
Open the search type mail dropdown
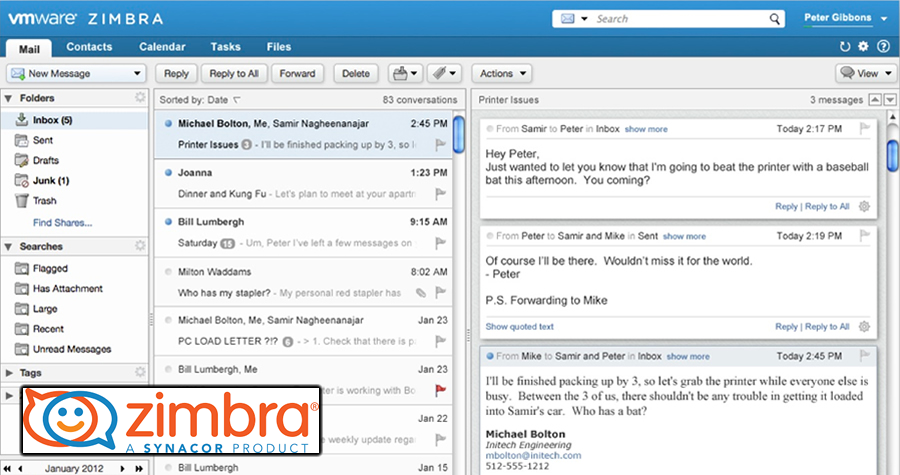[574, 19]
